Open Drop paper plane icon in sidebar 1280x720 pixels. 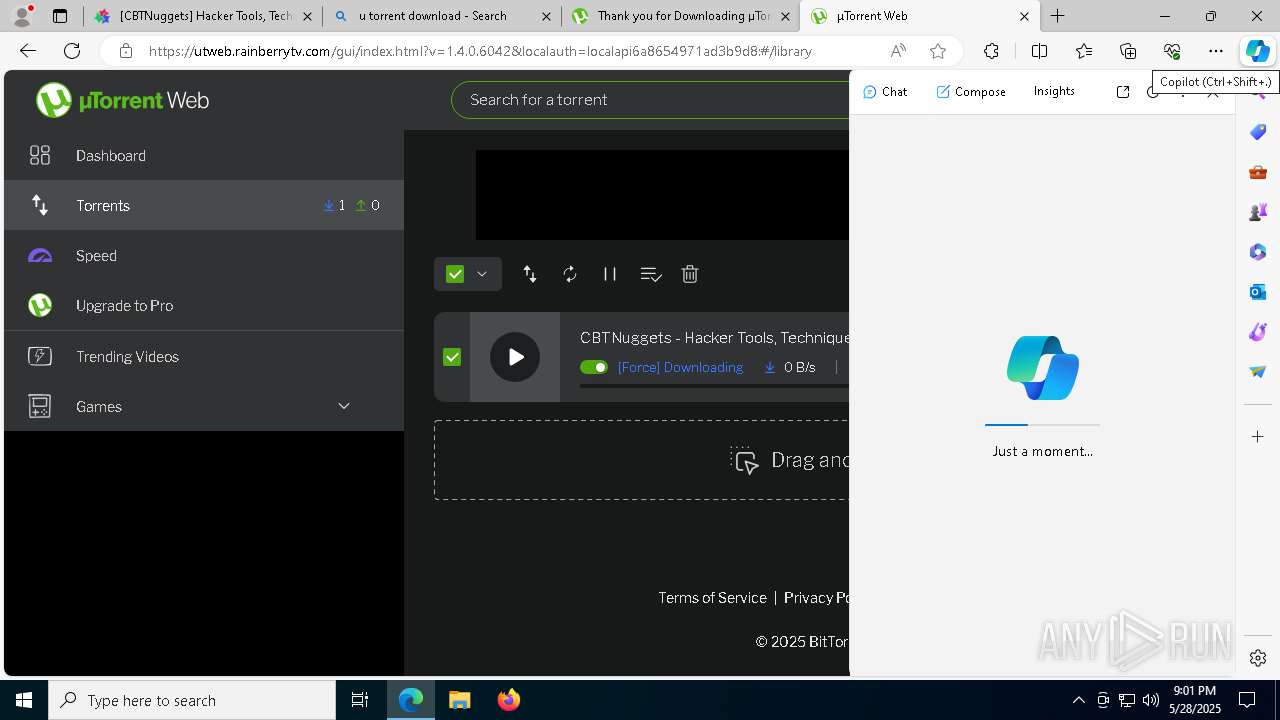(1258, 372)
